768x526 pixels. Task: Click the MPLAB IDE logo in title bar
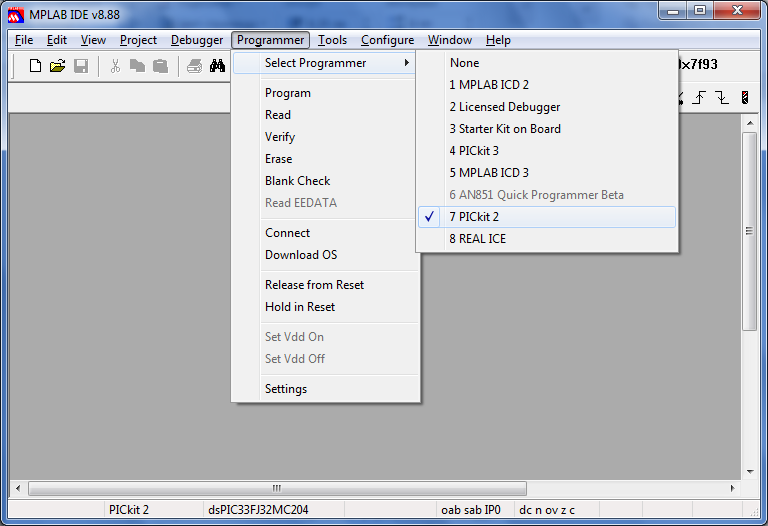(x=16, y=15)
